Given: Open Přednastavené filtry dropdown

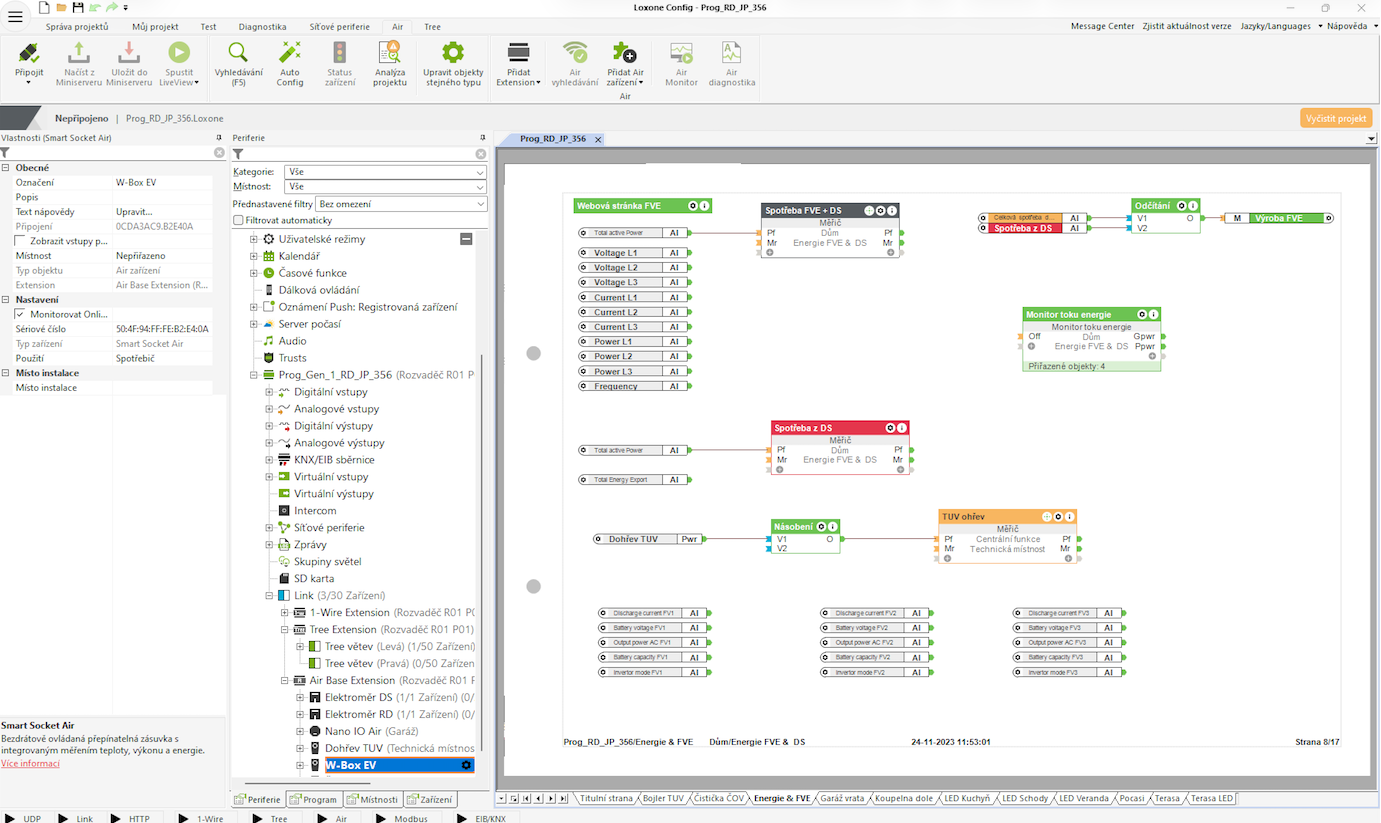Looking at the screenshot, I should click(400, 204).
